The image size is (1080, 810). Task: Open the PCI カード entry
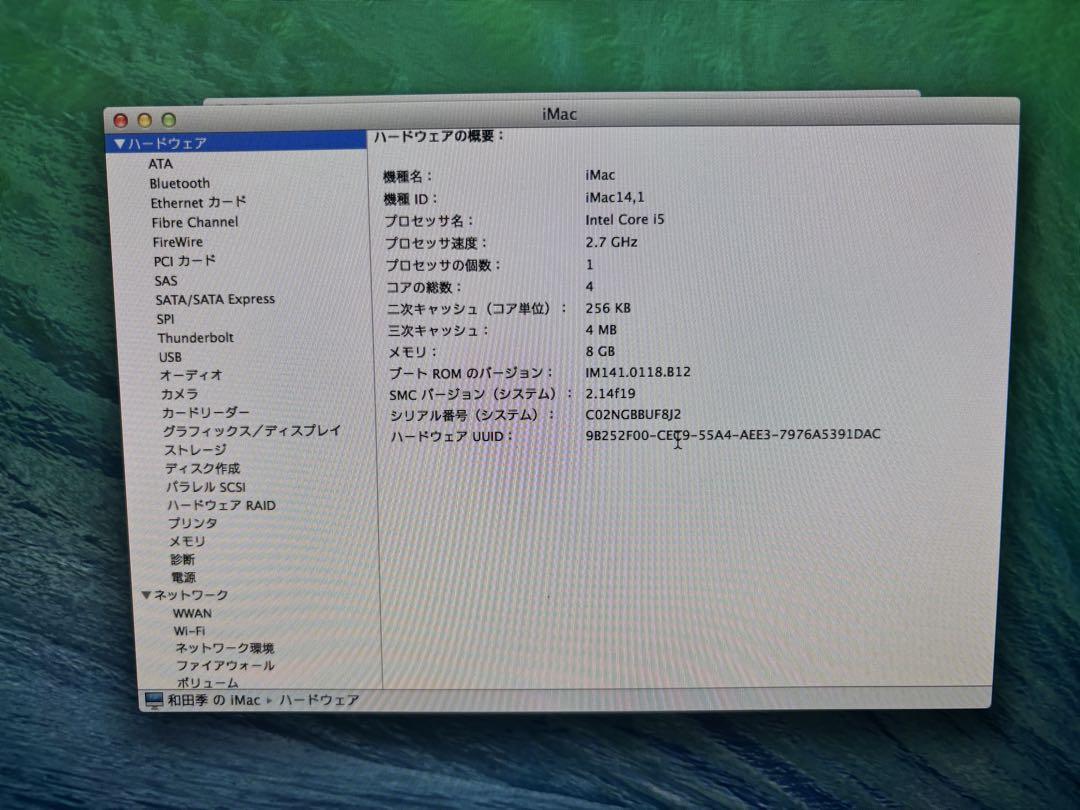(185, 261)
